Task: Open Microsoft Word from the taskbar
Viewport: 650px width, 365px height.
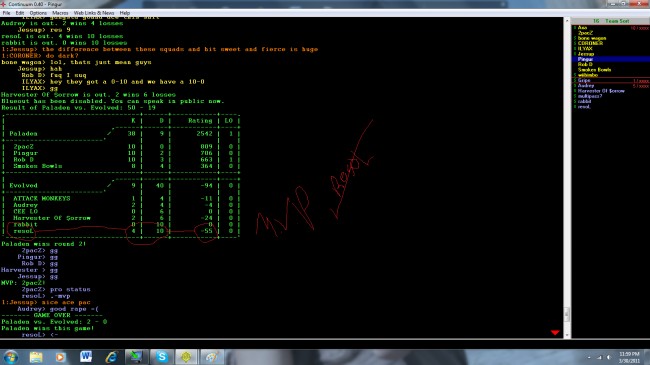Action: tap(86, 357)
